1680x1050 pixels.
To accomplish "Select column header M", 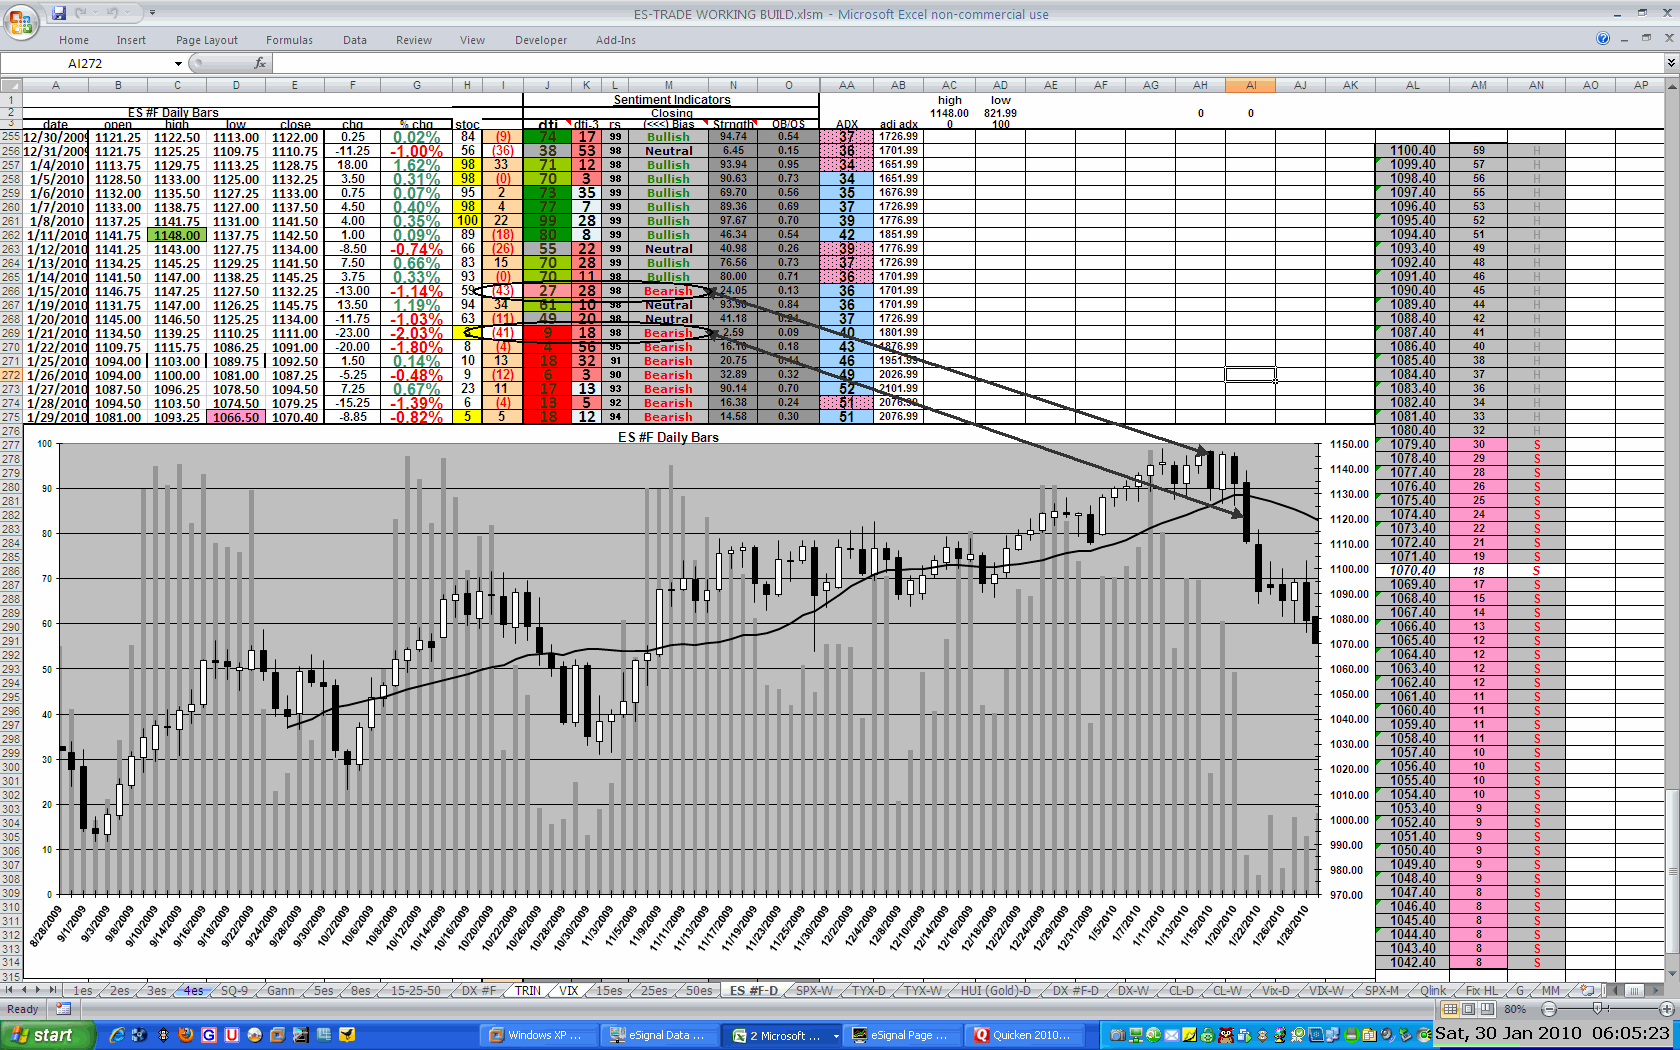I will pyautogui.click(x=668, y=85).
